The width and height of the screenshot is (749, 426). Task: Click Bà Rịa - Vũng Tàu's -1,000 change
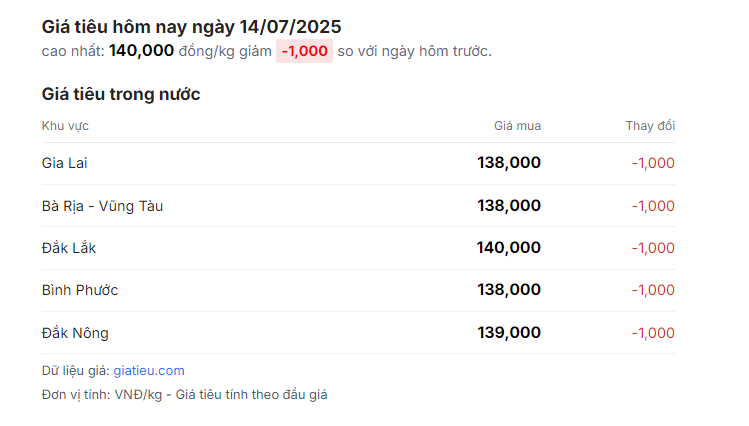point(653,206)
